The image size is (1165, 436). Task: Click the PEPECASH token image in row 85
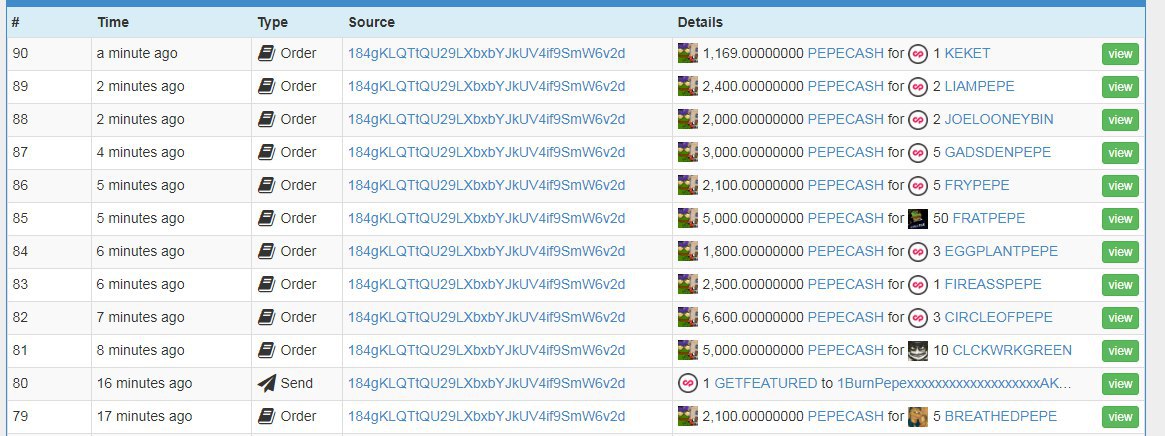click(688, 218)
